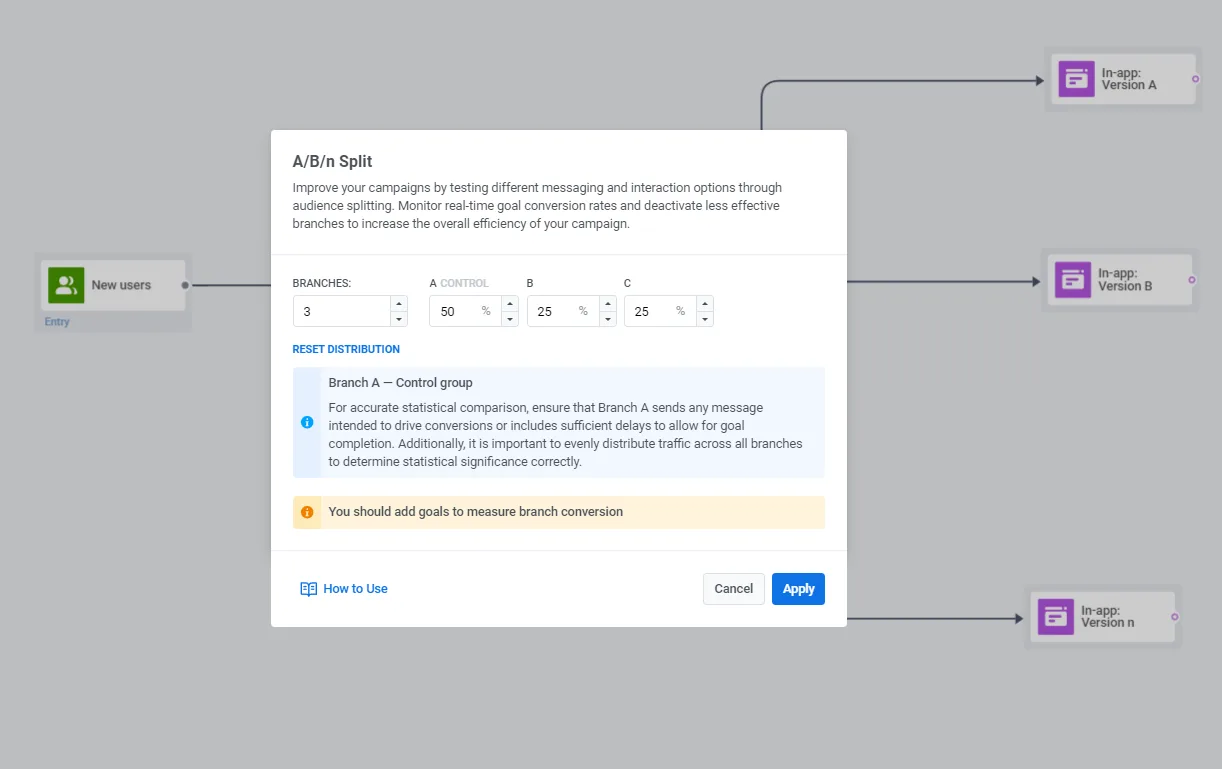1222x769 pixels.
Task: Decrease Branch B percentage using the down arrow
Action: pos(608,317)
